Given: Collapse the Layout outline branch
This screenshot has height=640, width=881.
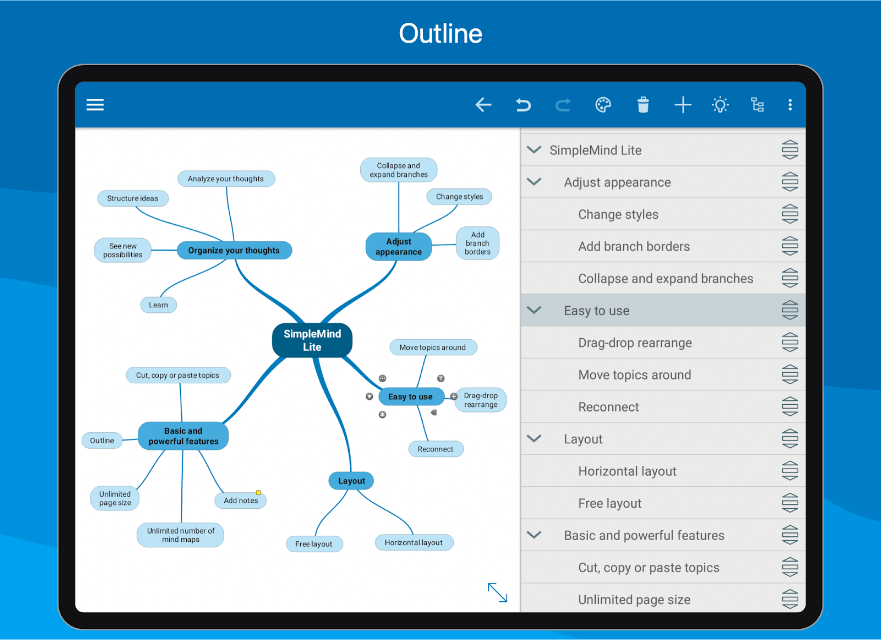Looking at the screenshot, I should pyautogui.click(x=534, y=439).
